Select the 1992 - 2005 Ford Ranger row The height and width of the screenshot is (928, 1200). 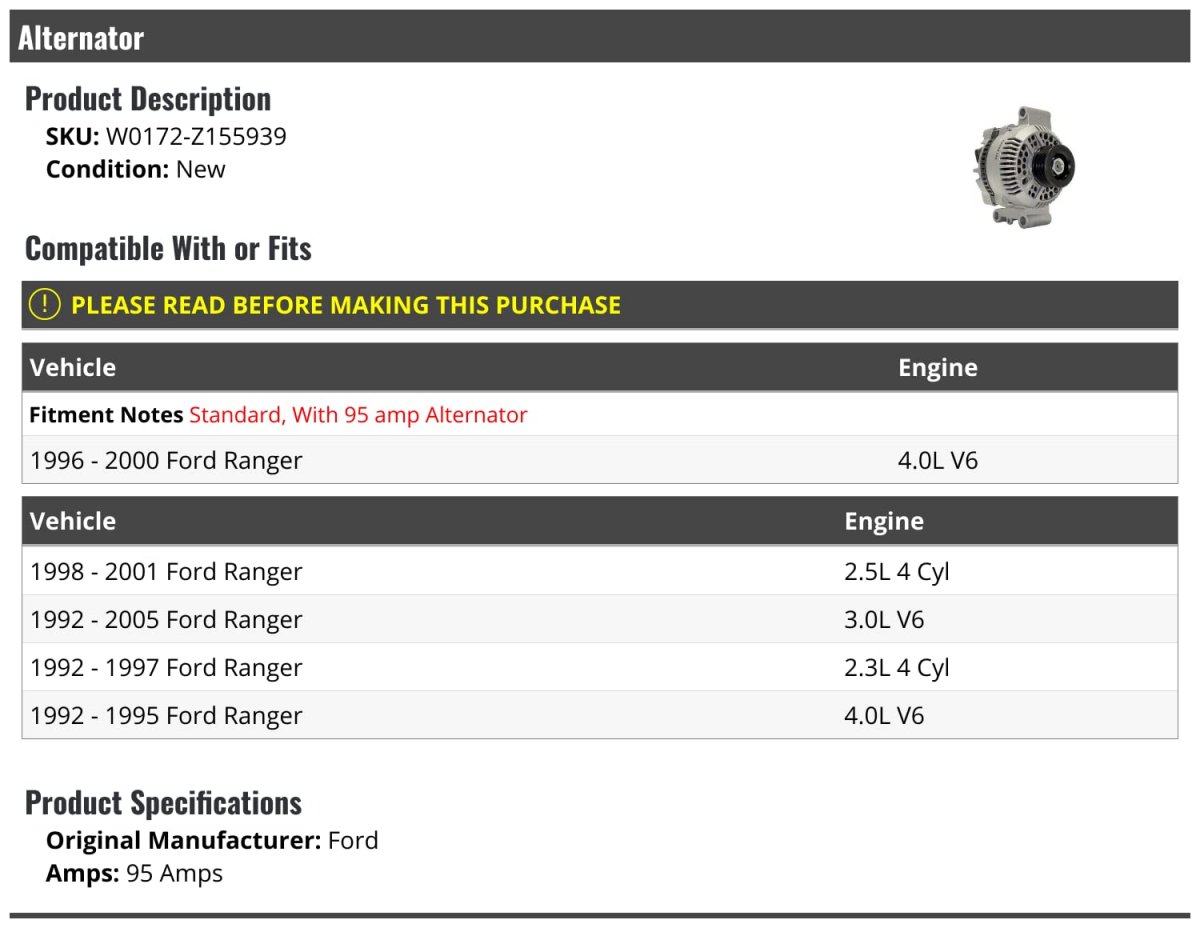tap(166, 620)
